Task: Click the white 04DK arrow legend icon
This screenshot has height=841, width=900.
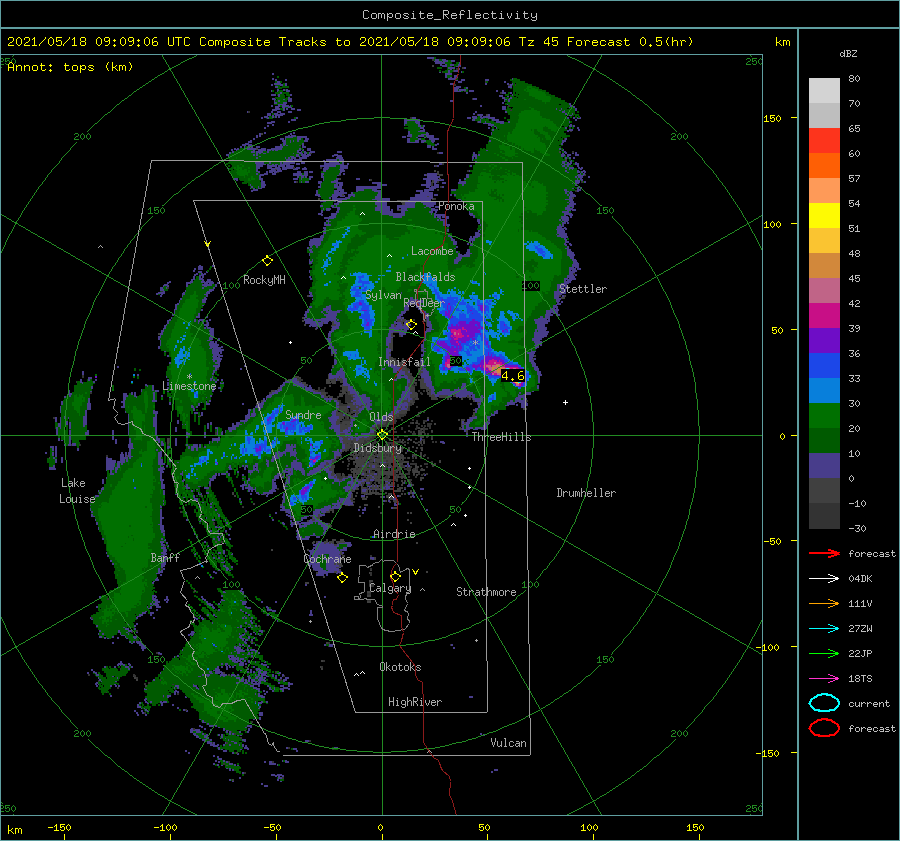Action: [824, 579]
